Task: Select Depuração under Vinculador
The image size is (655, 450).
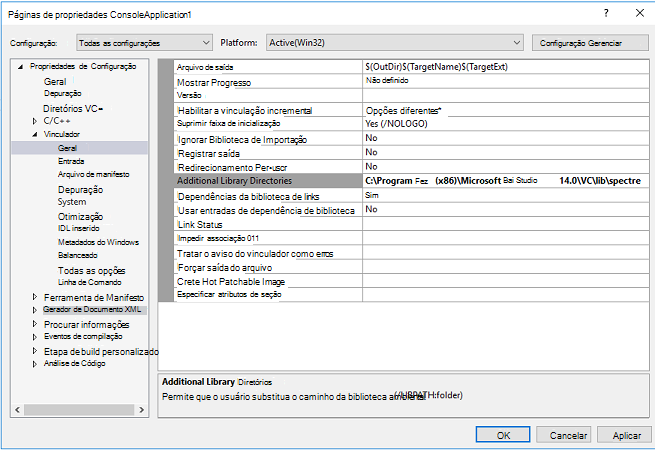Action: (x=80, y=190)
